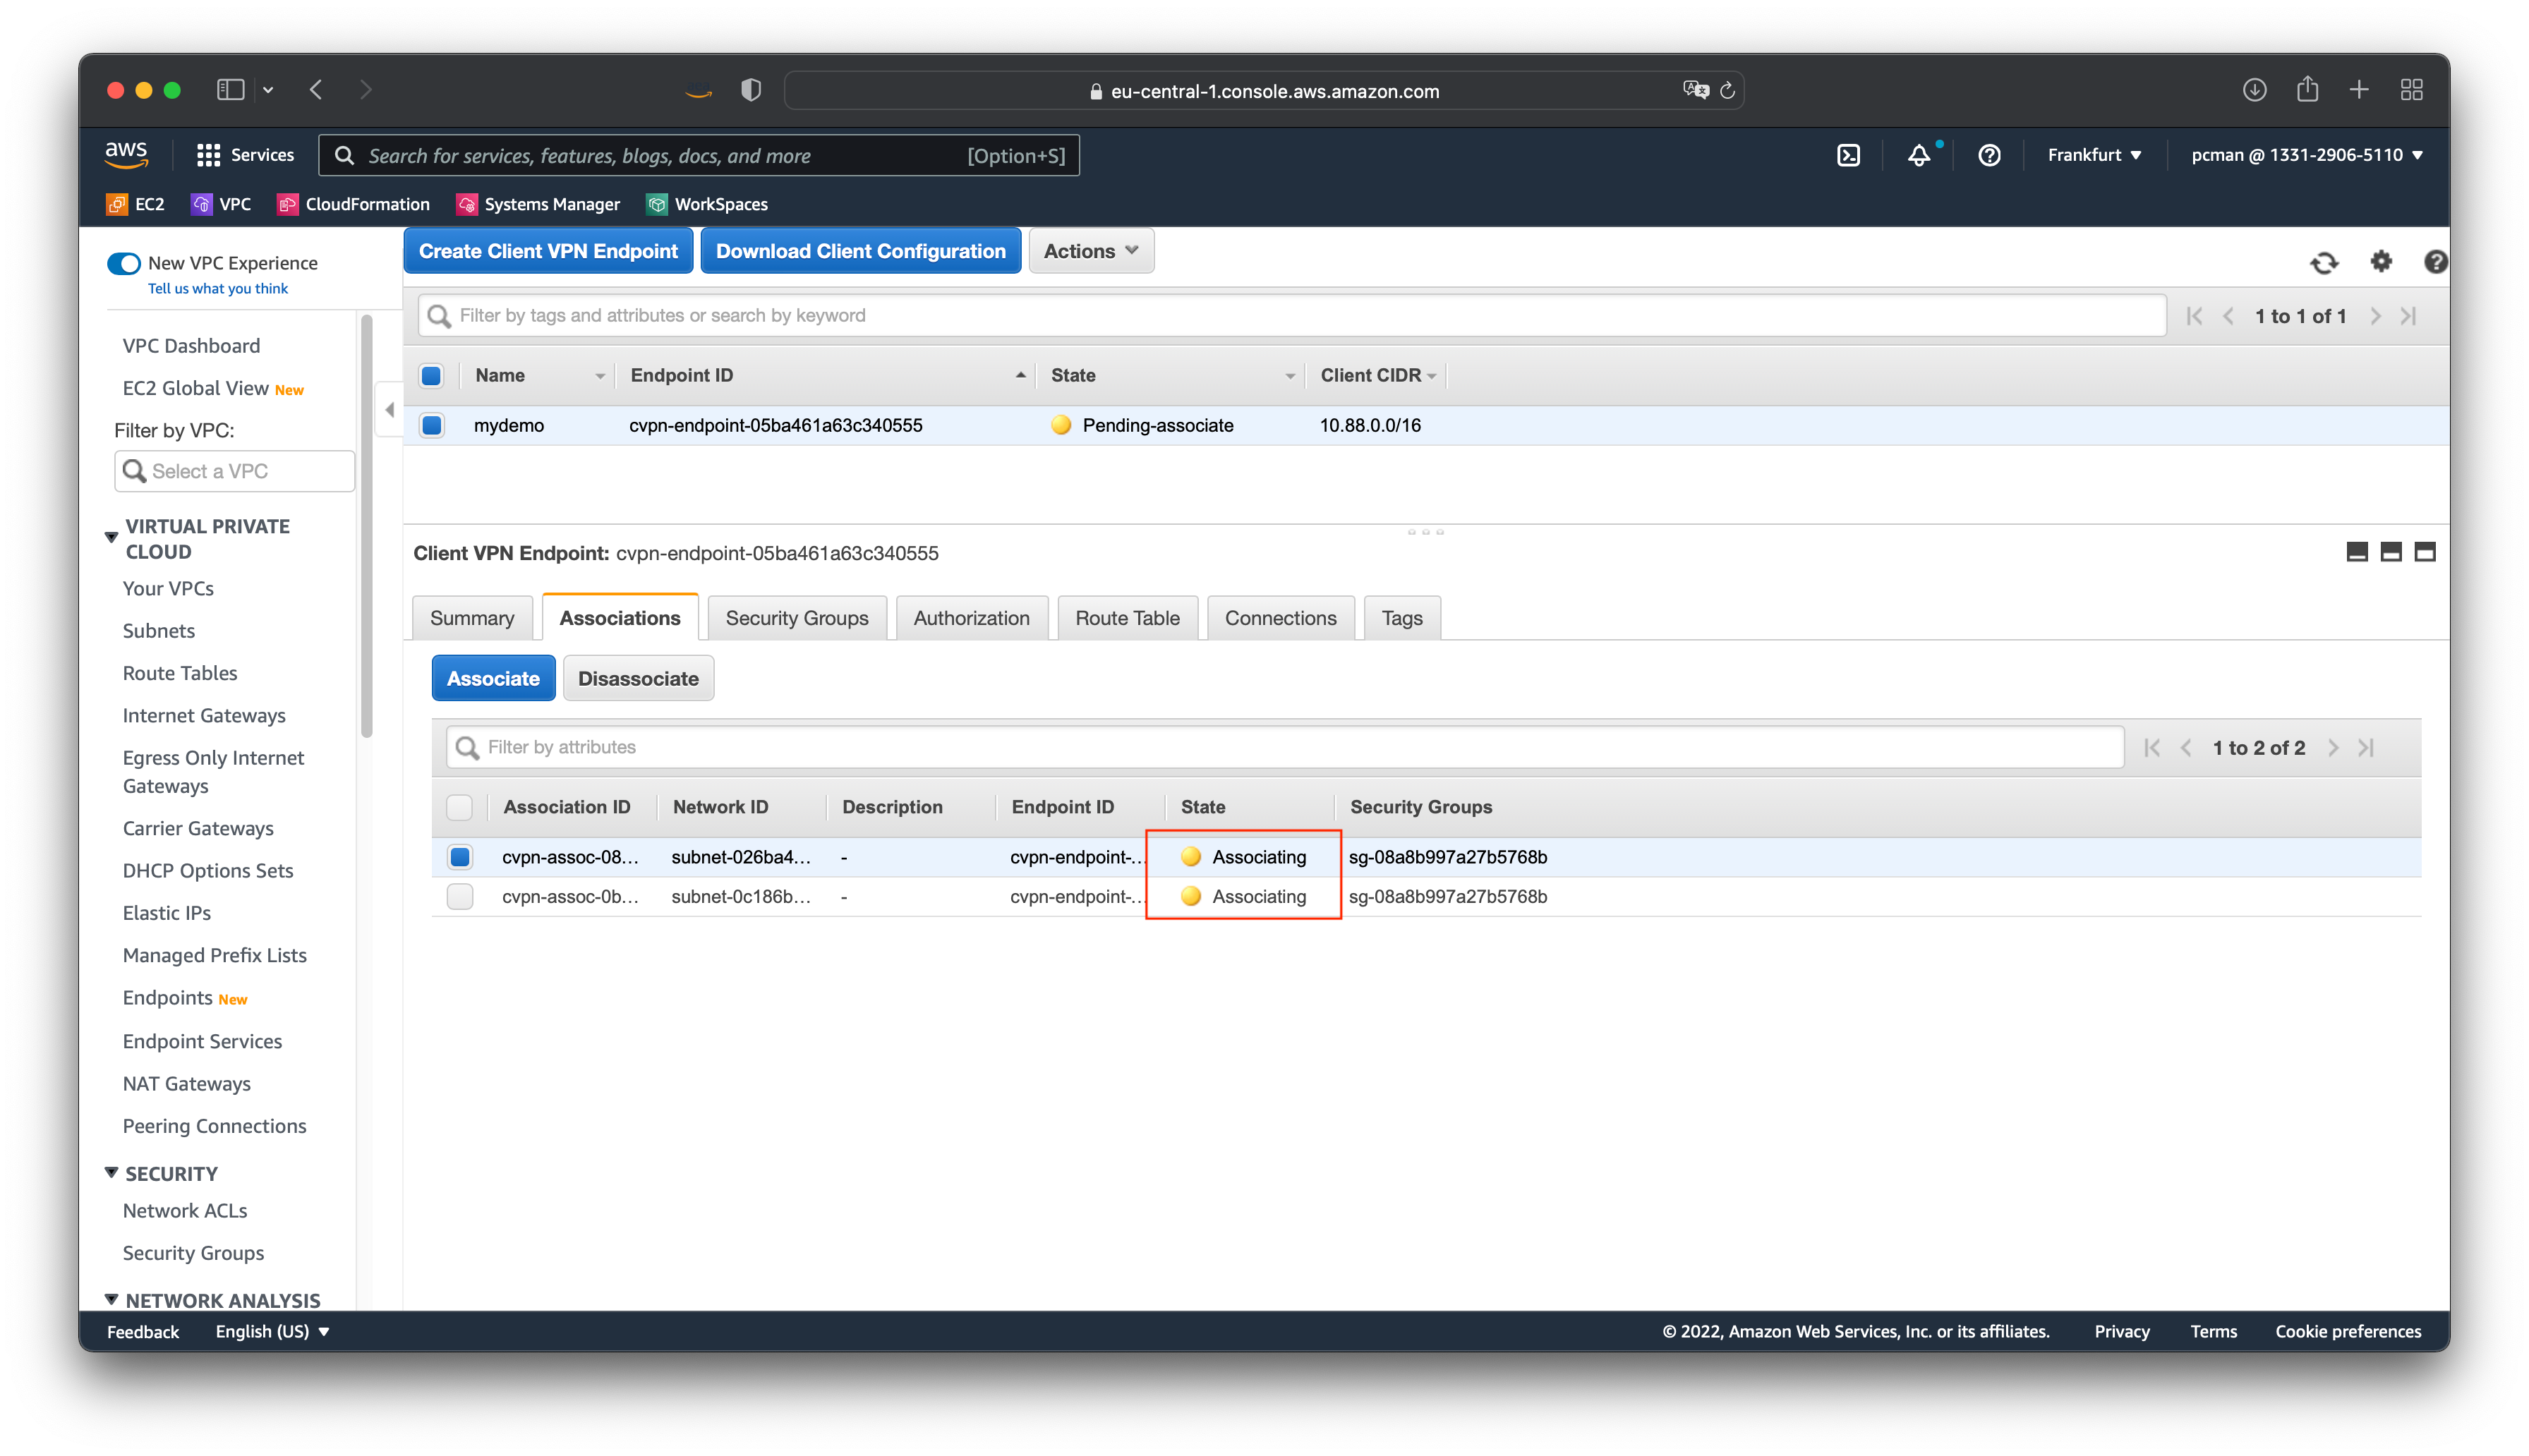Uncheck the mydemo endpoint row checkbox
This screenshot has width=2529, height=1456.
[431, 425]
